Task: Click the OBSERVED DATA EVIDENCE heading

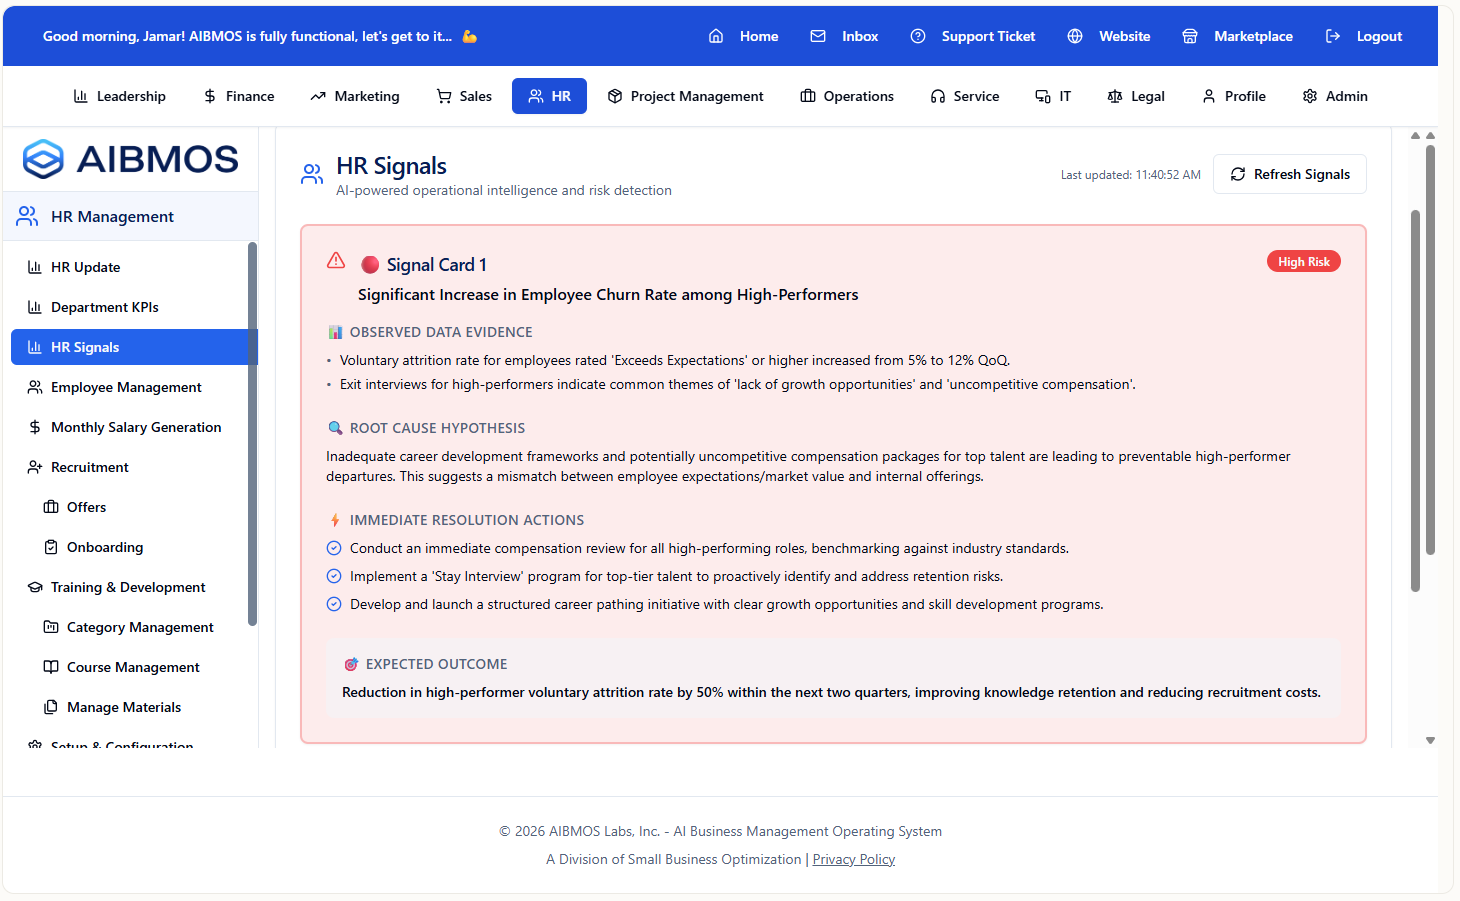Action: coord(441,332)
